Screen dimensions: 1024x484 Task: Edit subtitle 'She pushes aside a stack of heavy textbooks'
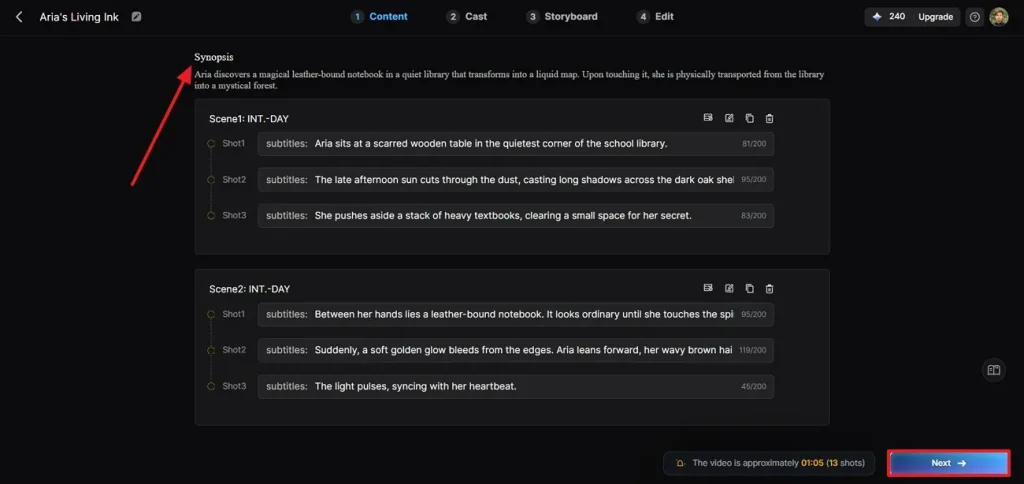coord(516,216)
